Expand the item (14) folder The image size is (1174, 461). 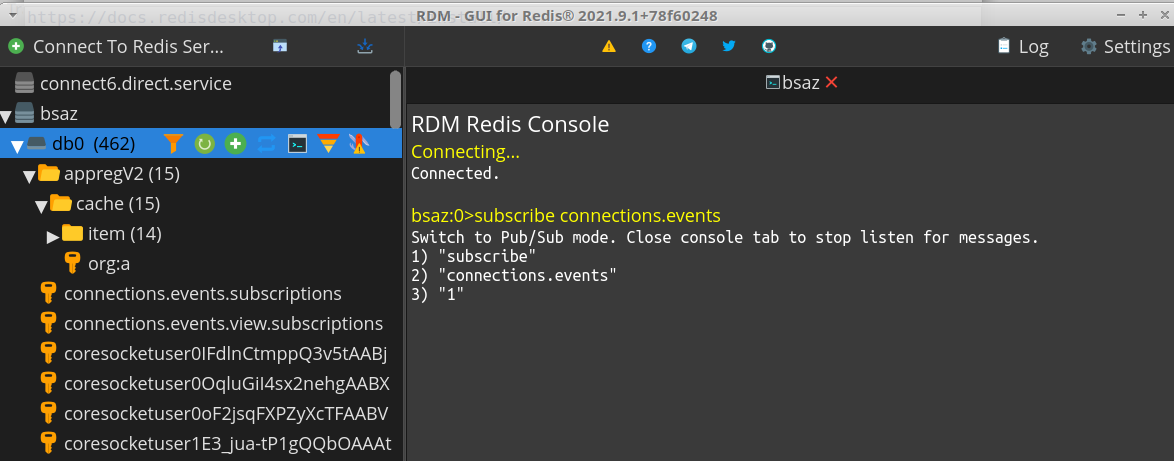click(x=53, y=236)
